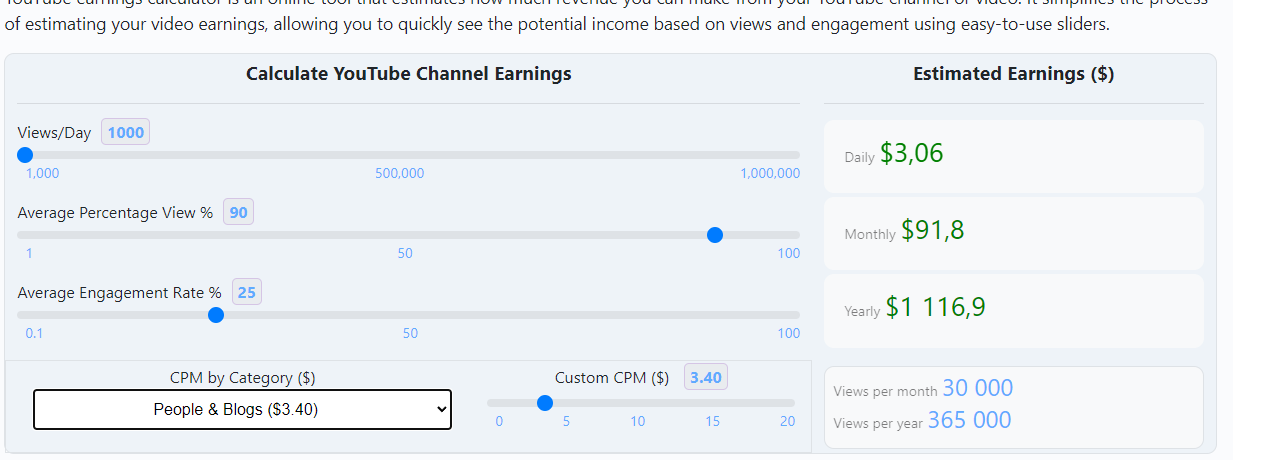Click the 10 tick label under Custom CPM slider
The width and height of the screenshot is (1267, 460).
coord(638,422)
